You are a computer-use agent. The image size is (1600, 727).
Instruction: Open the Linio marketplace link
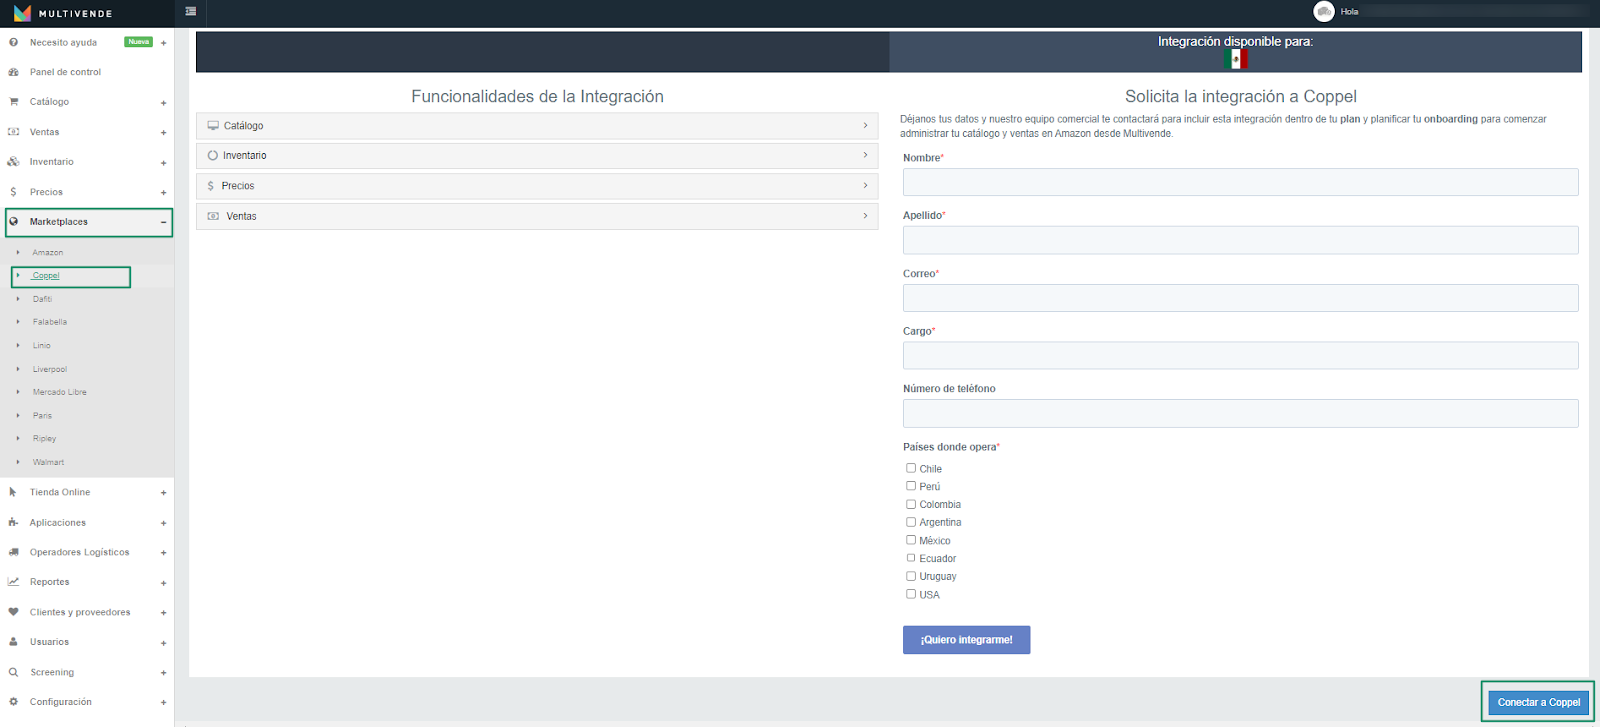(41, 346)
